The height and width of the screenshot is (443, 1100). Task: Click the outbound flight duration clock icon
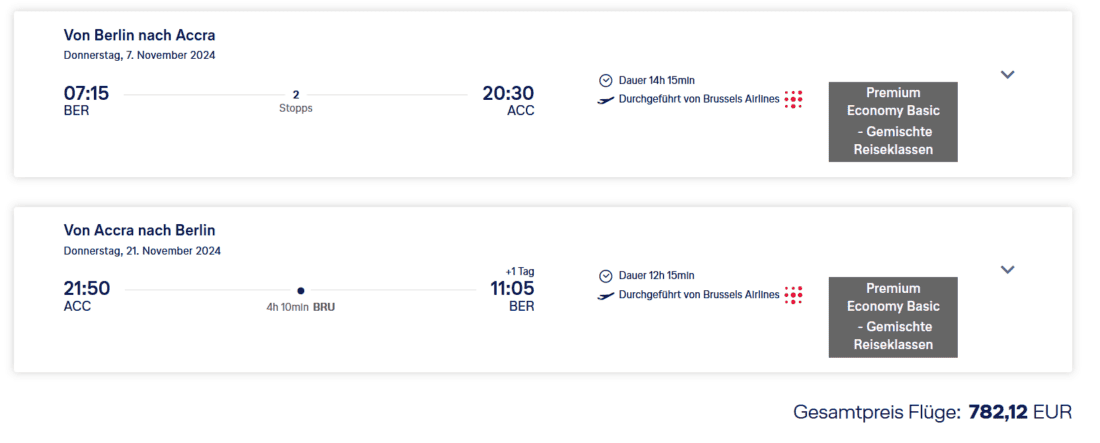click(x=605, y=80)
